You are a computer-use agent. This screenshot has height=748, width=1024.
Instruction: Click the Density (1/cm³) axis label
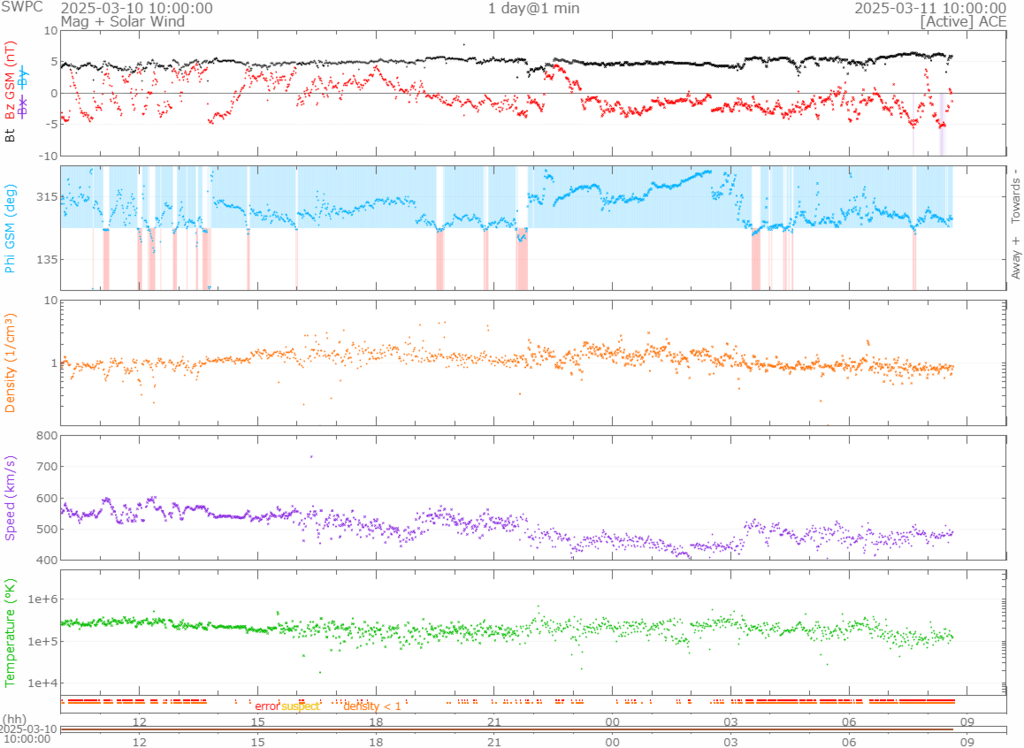tap(11, 362)
